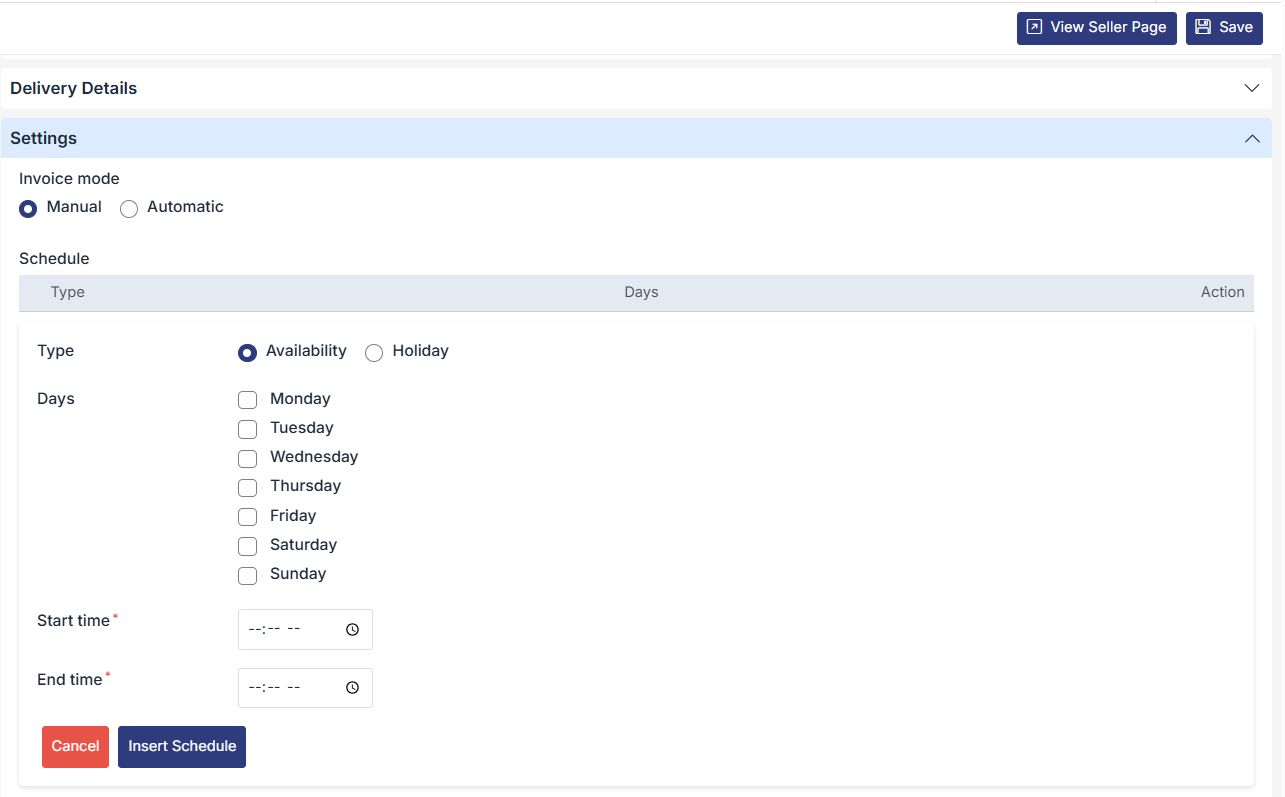Check the Thursday checkbox
This screenshot has width=1285, height=797.
[248, 487]
